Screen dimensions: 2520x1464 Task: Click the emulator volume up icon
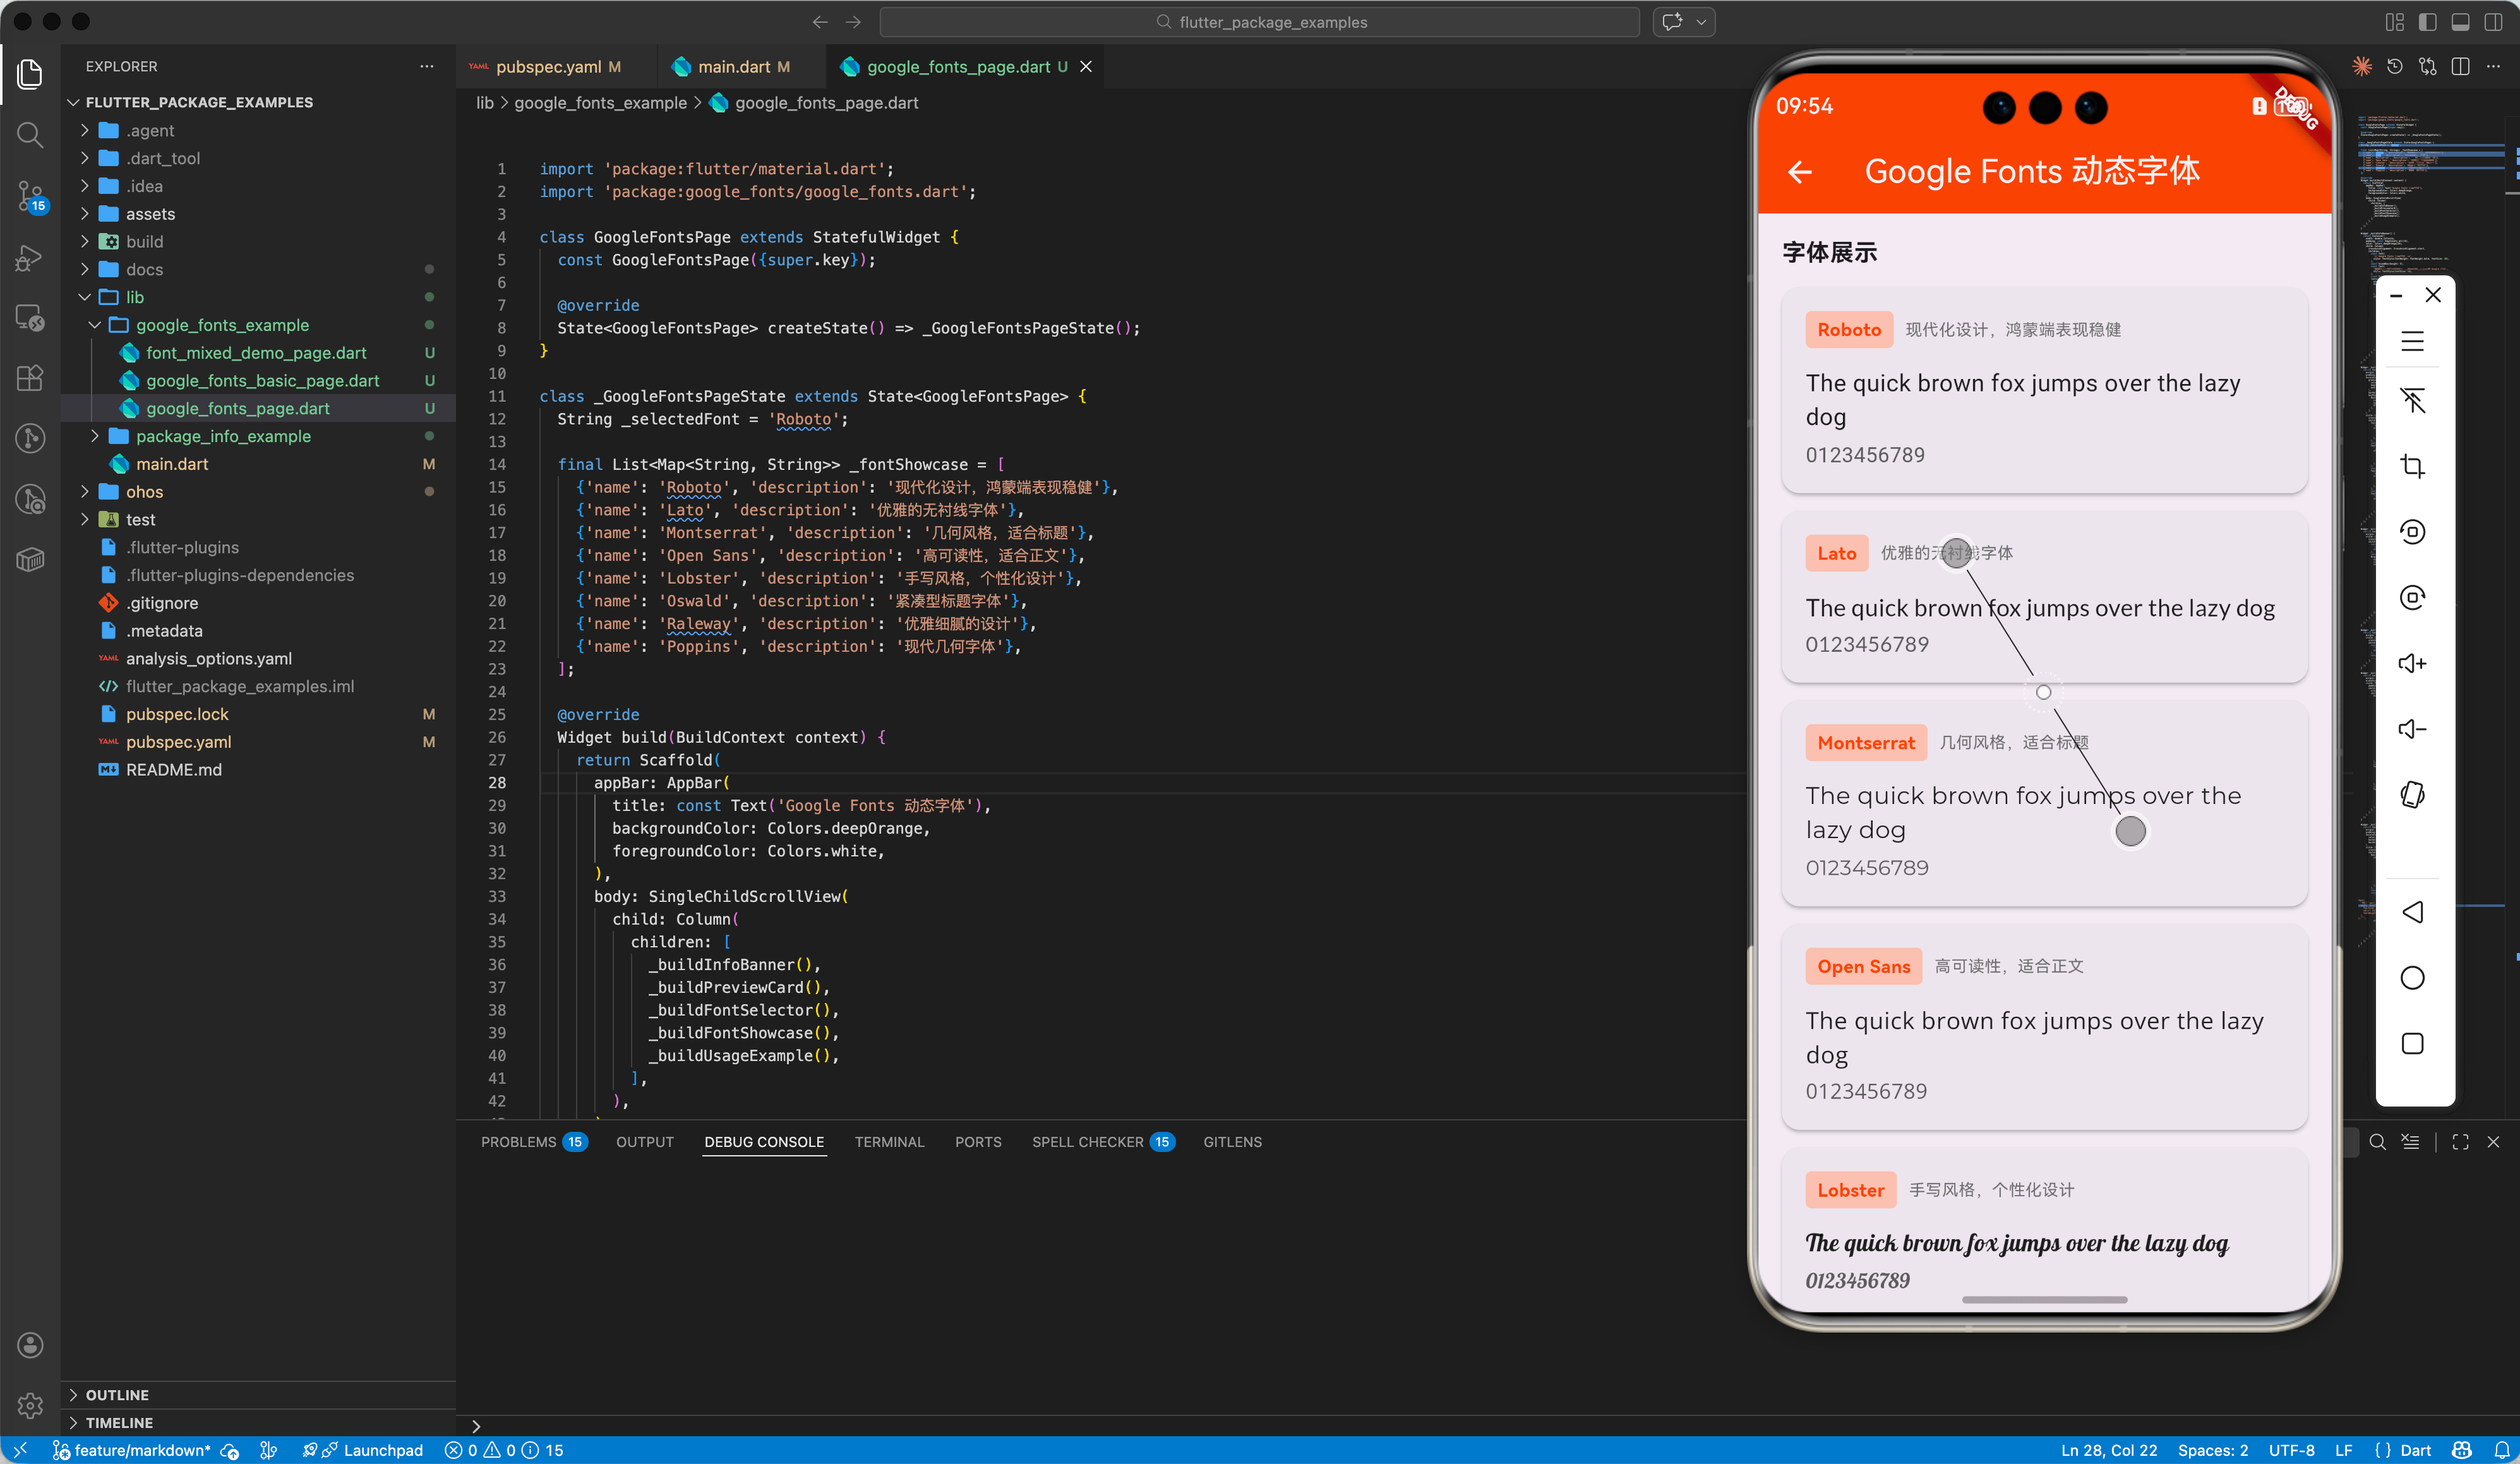(2412, 664)
